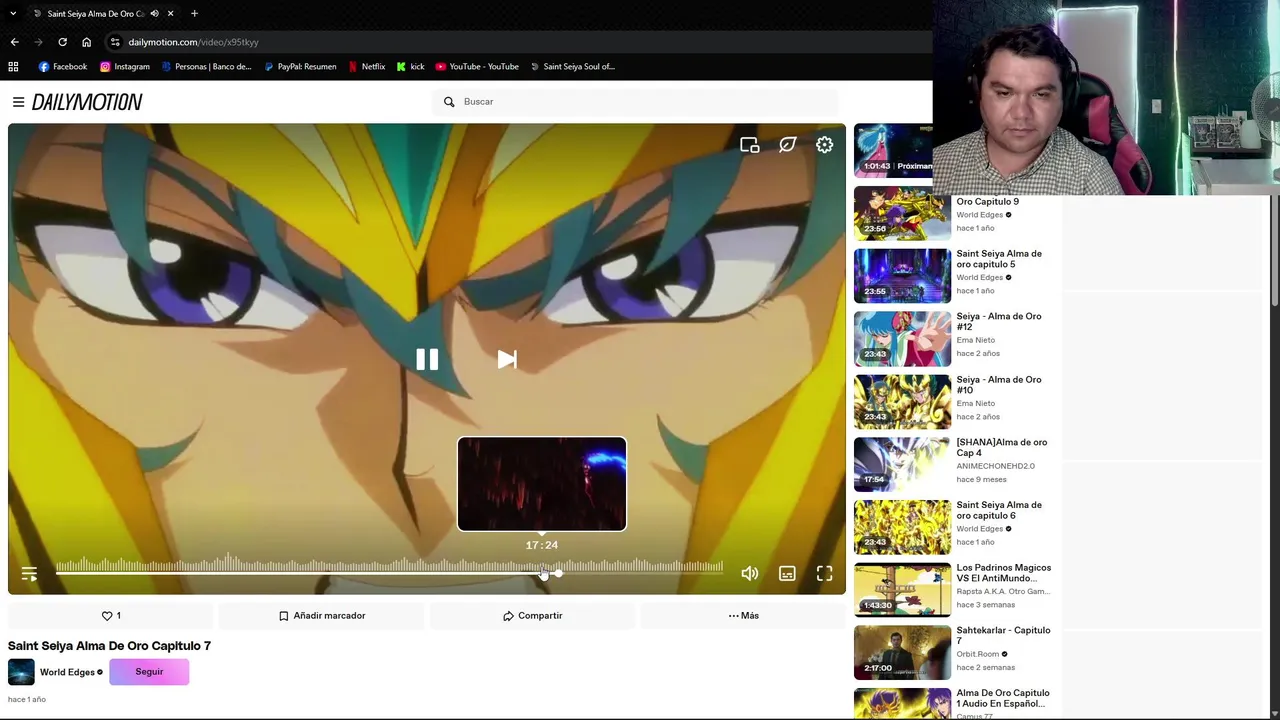Expand the Más options menu
The width and height of the screenshot is (1280, 720).
point(744,616)
